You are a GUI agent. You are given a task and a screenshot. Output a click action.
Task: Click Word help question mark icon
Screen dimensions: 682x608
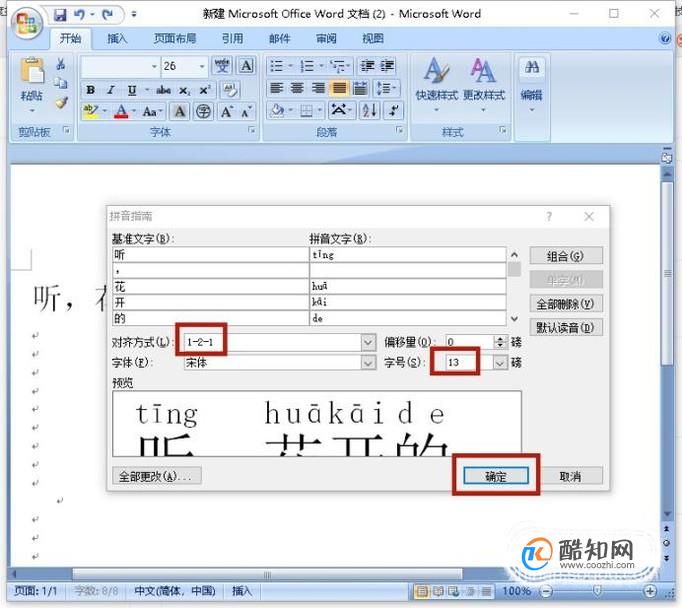665,39
